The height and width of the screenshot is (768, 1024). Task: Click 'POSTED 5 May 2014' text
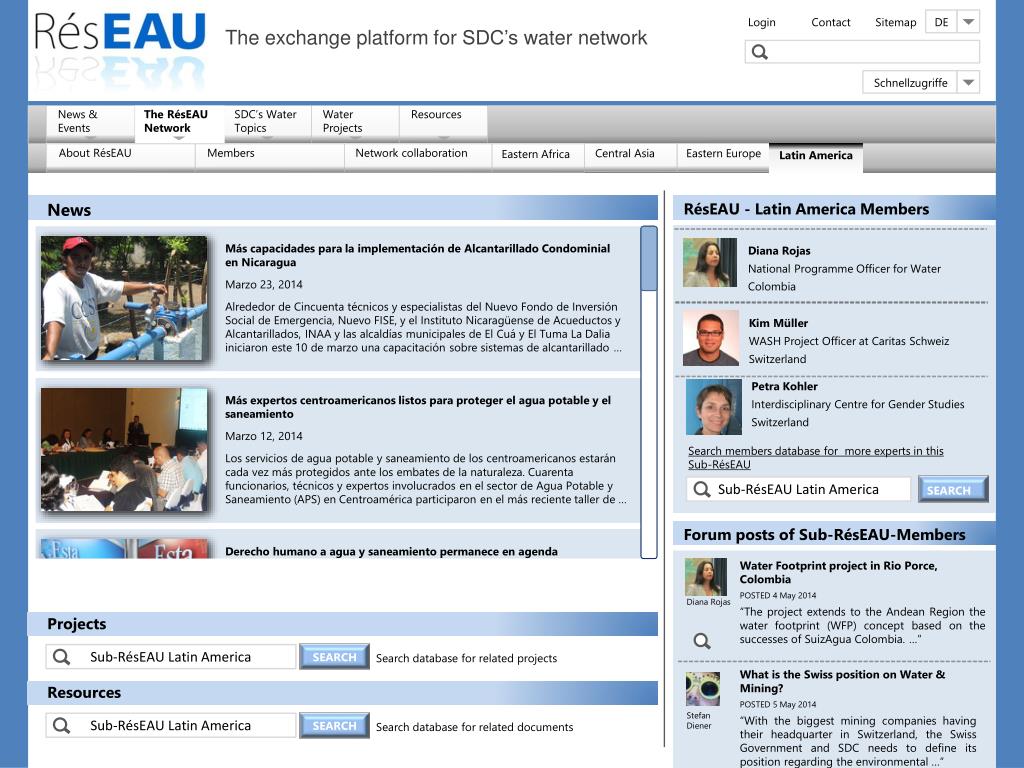(778, 705)
